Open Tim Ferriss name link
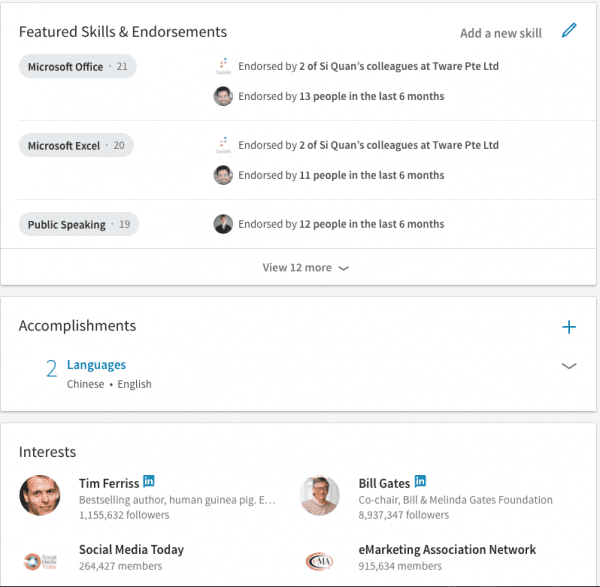 pos(109,483)
